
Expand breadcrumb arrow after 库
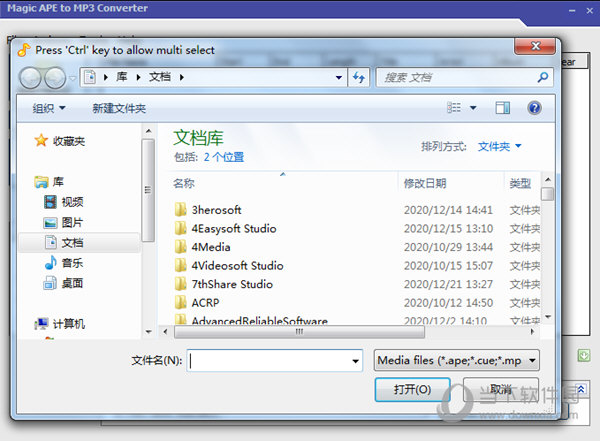(x=138, y=77)
